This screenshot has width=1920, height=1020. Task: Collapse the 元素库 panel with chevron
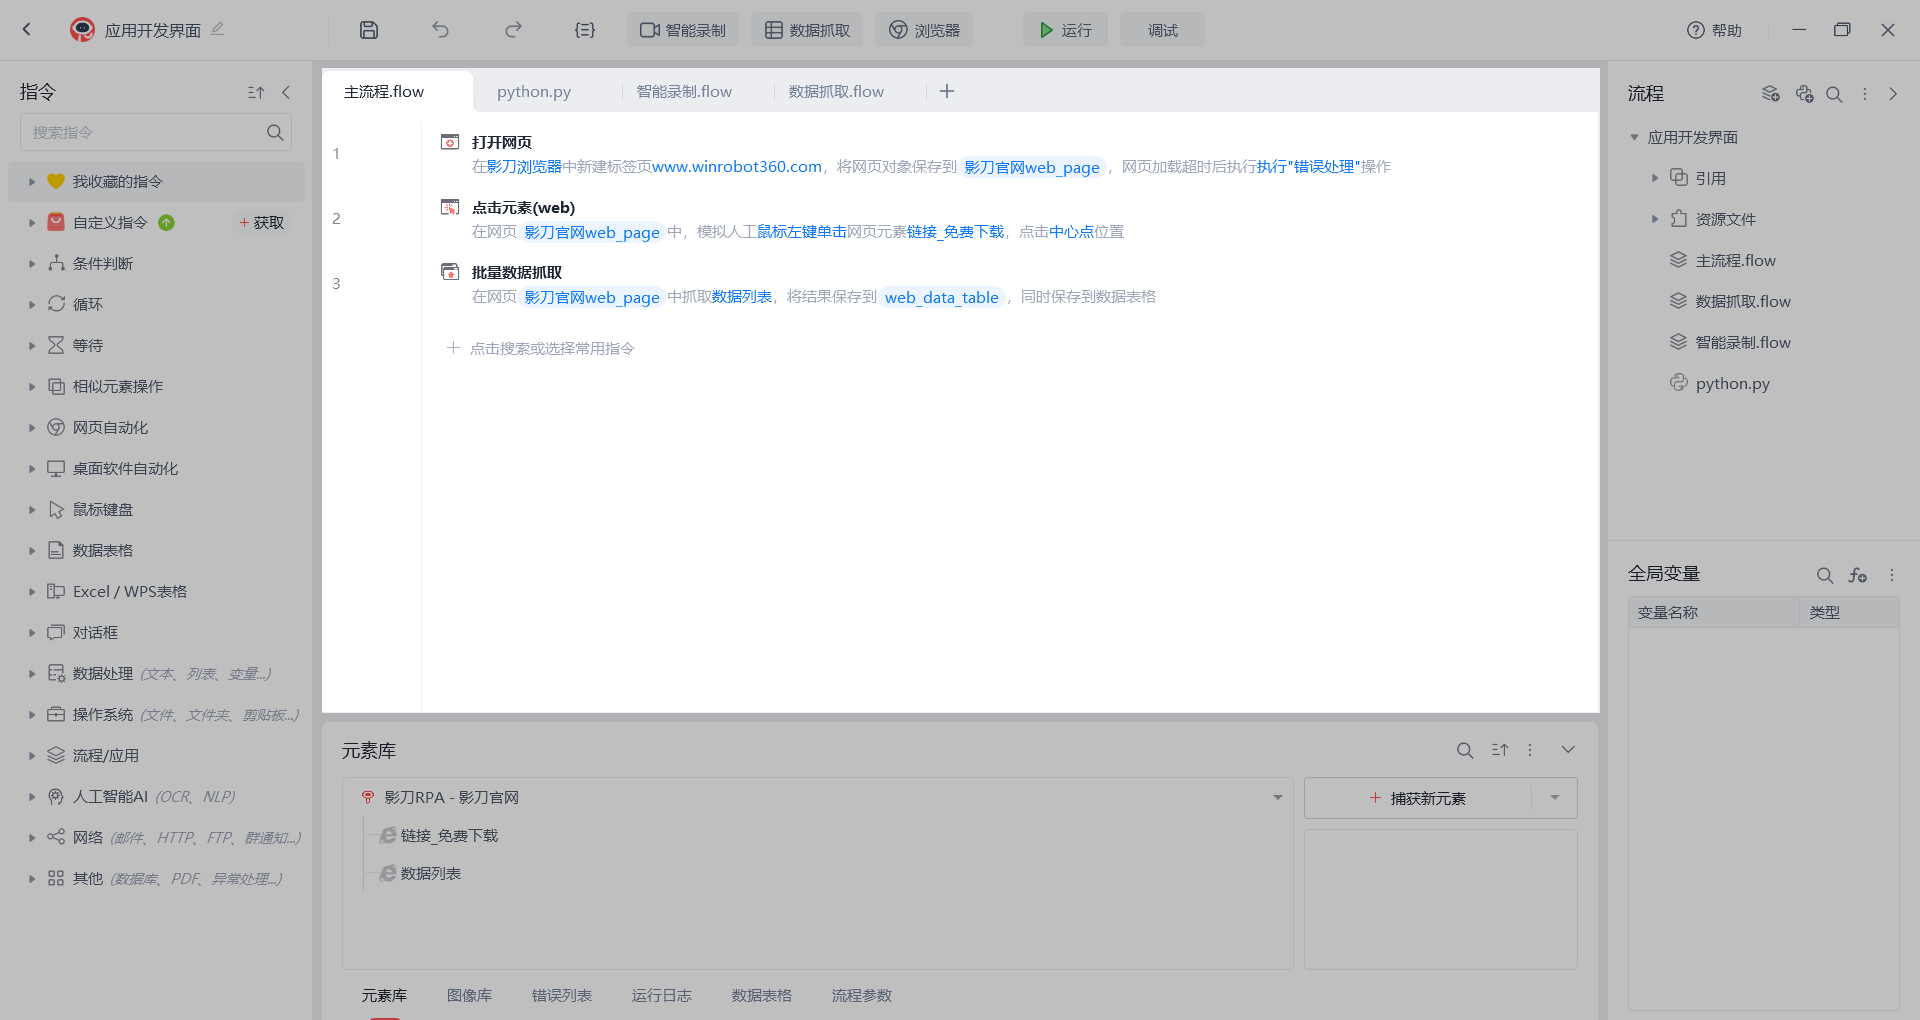click(1568, 750)
